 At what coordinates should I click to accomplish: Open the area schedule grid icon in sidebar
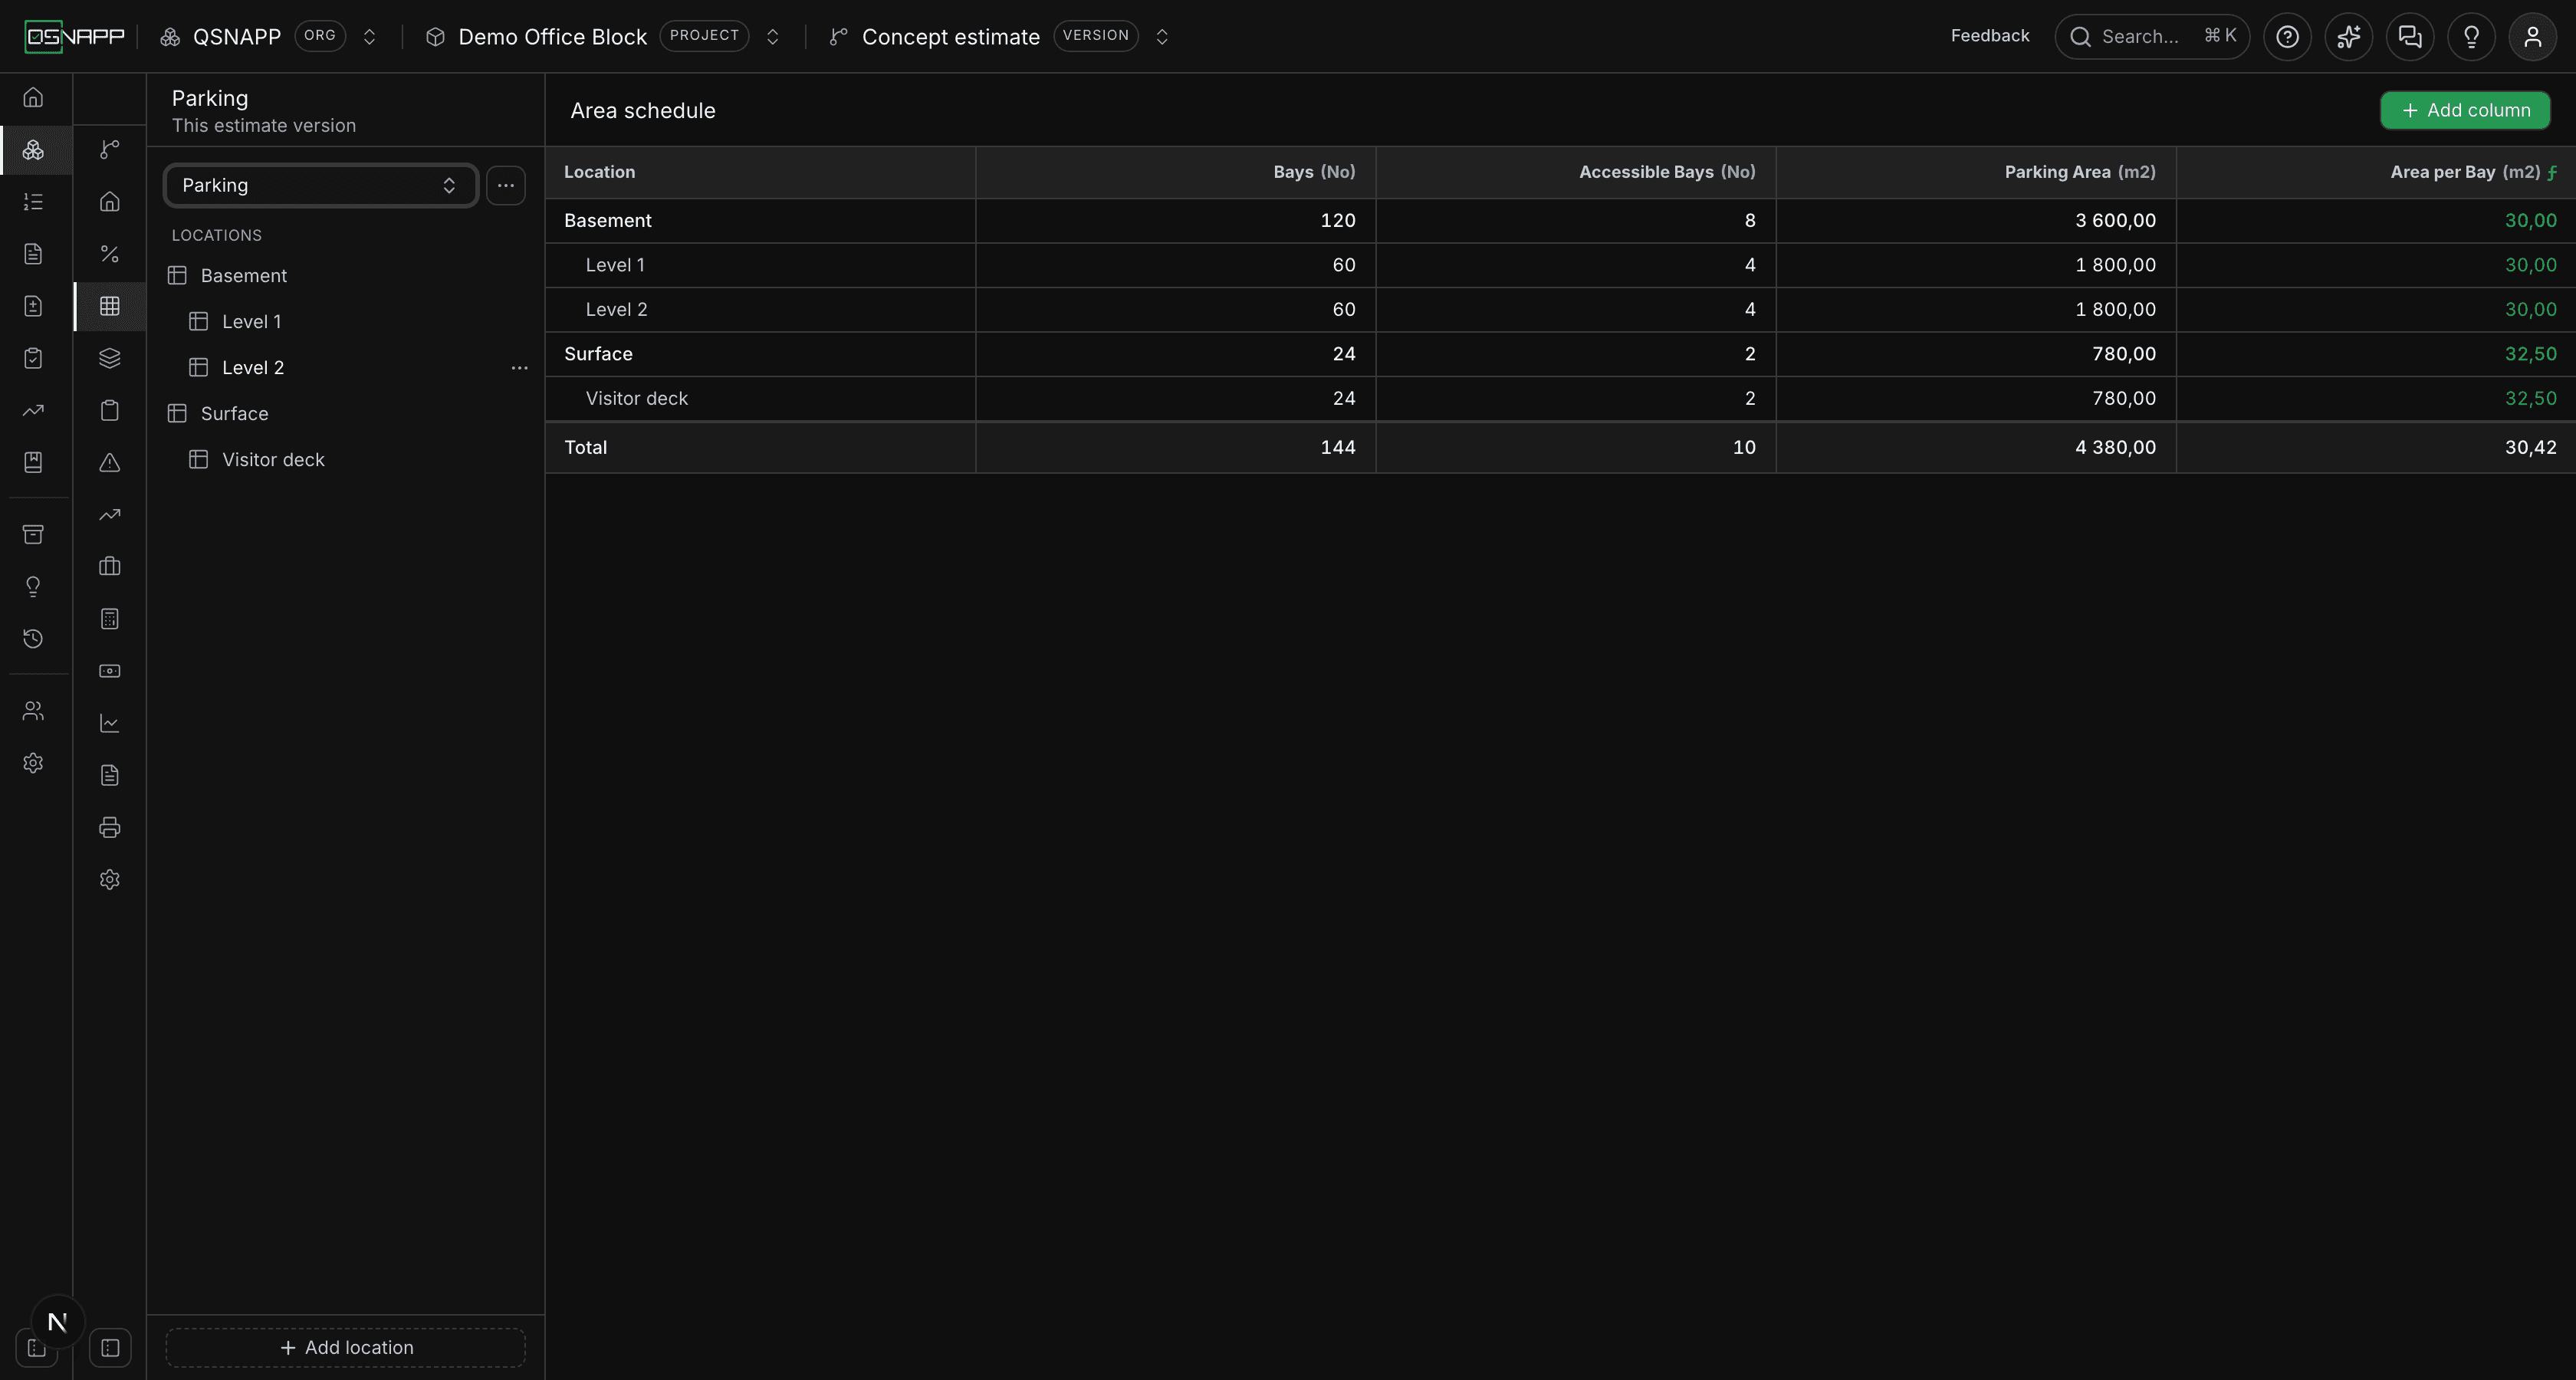pos(110,306)
